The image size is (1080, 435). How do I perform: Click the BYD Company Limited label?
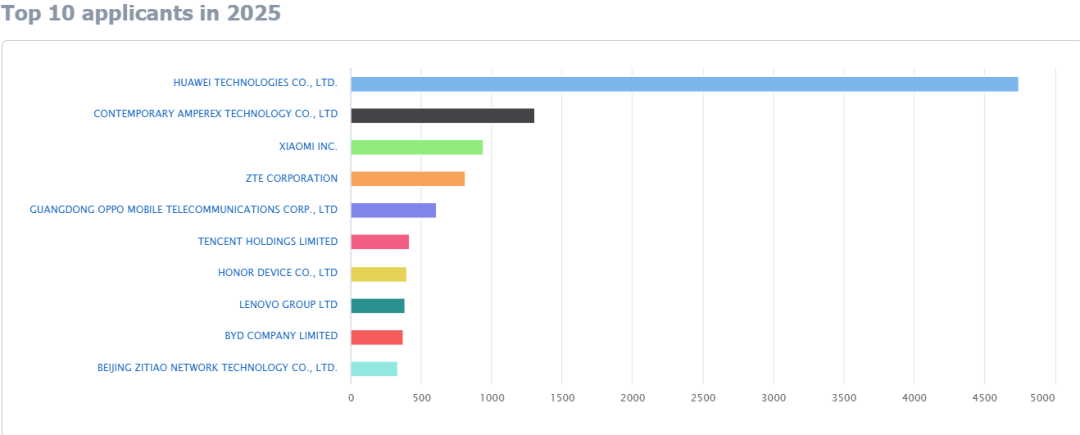pyautogui.click(x=281, y=336)
